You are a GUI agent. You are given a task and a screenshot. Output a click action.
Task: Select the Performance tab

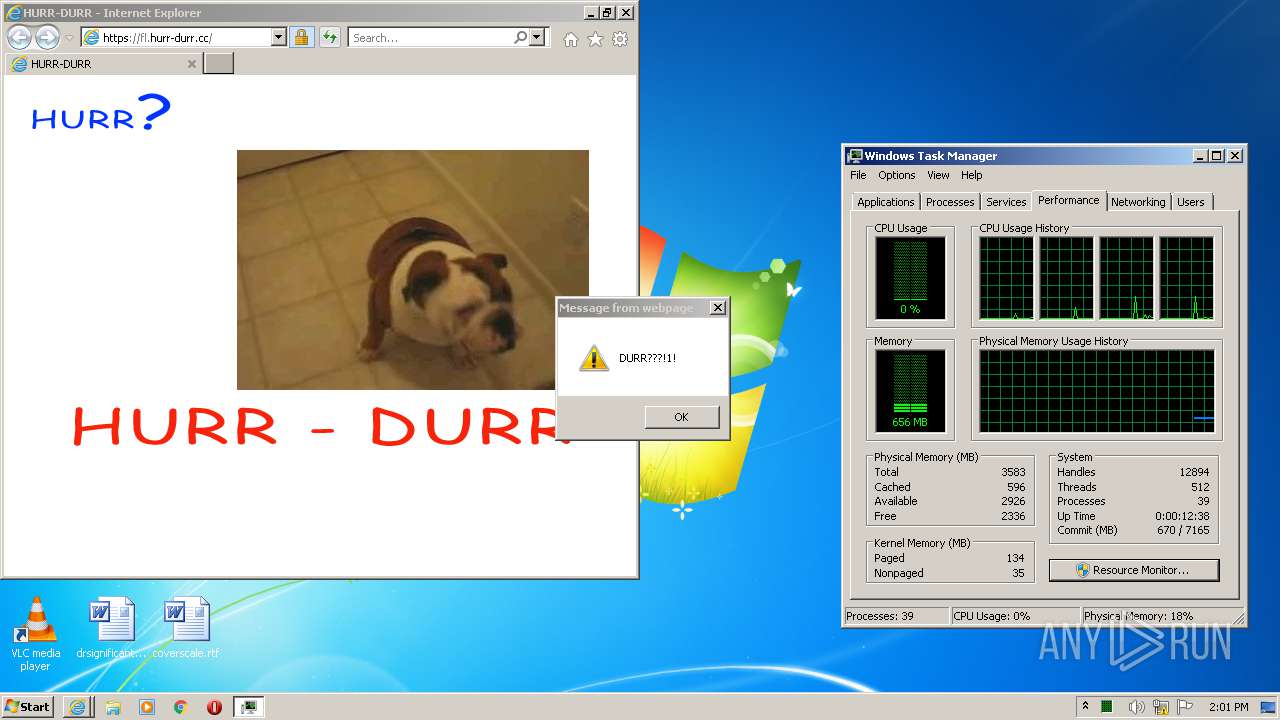tap(1069, 200)
